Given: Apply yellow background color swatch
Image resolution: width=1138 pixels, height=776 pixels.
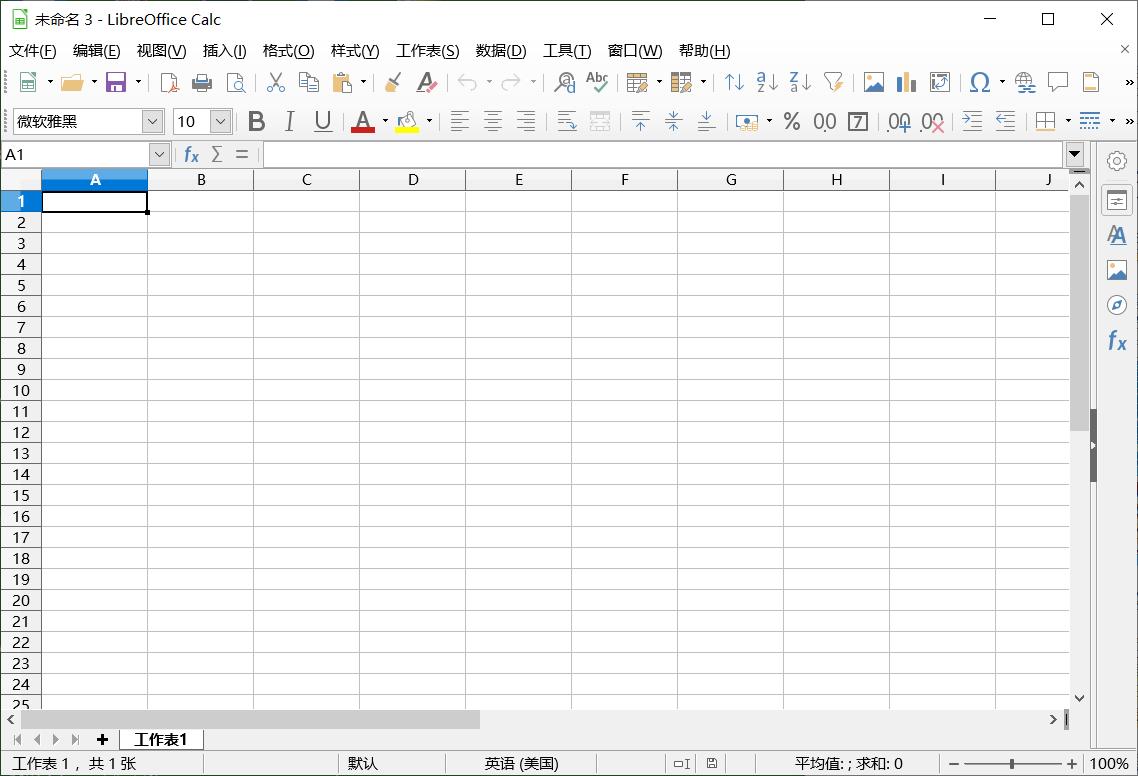Looking at the screenshot, I should (x=407, y=121).
